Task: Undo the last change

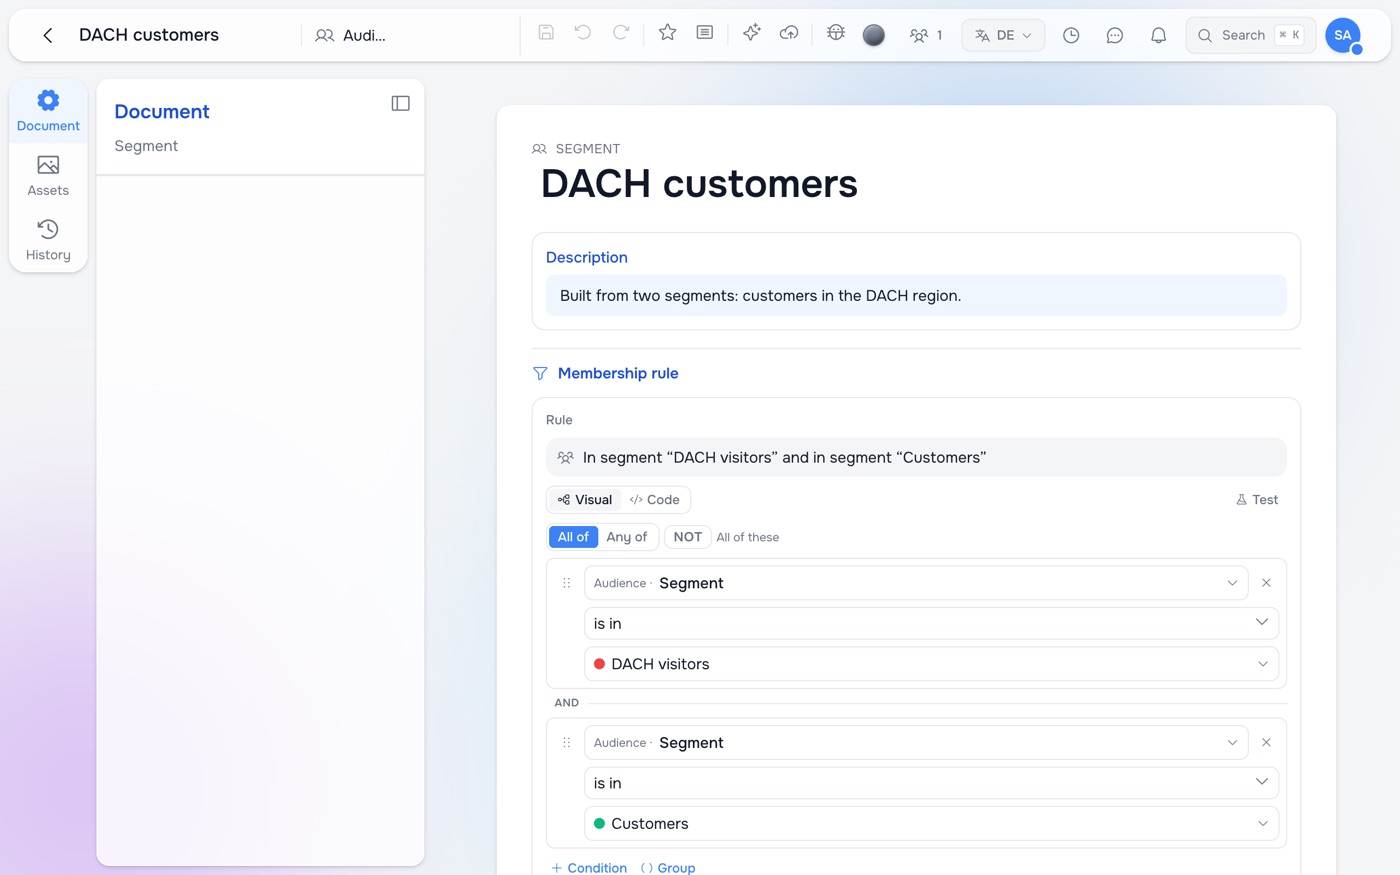Action: (583, 33)
